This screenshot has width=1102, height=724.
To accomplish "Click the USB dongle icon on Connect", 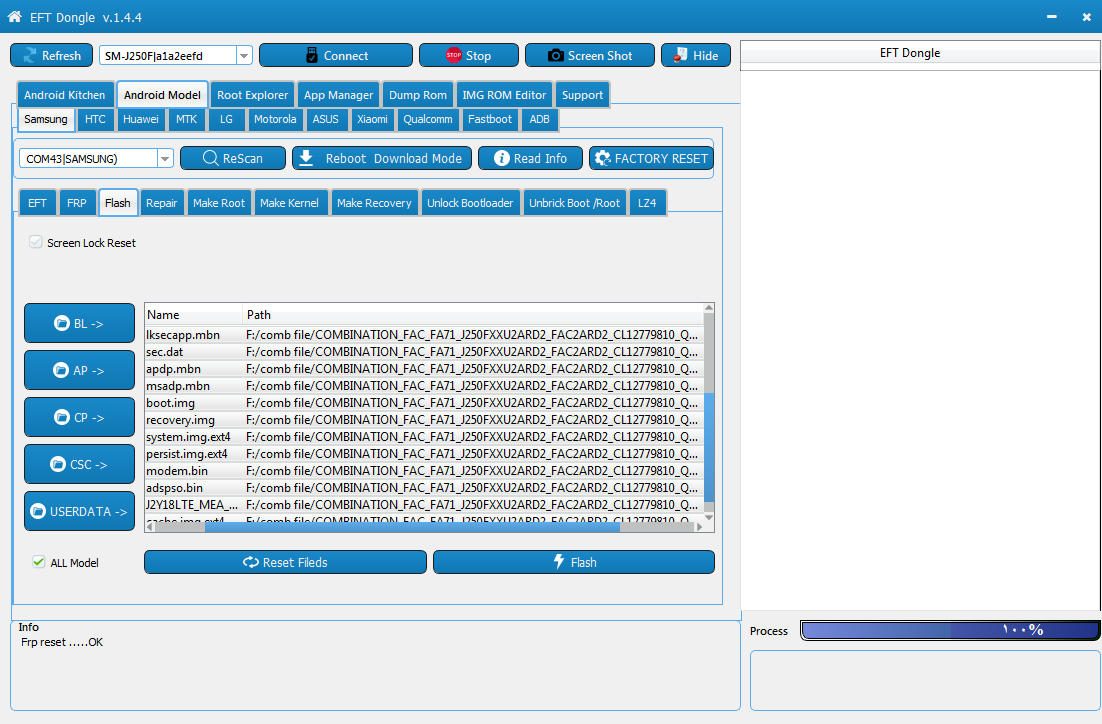I will coord(312,56).
